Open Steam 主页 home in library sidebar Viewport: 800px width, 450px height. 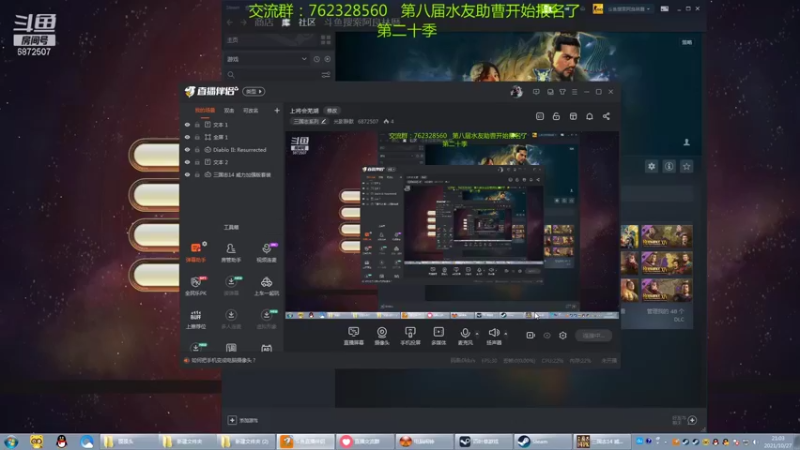coord(233,40)
